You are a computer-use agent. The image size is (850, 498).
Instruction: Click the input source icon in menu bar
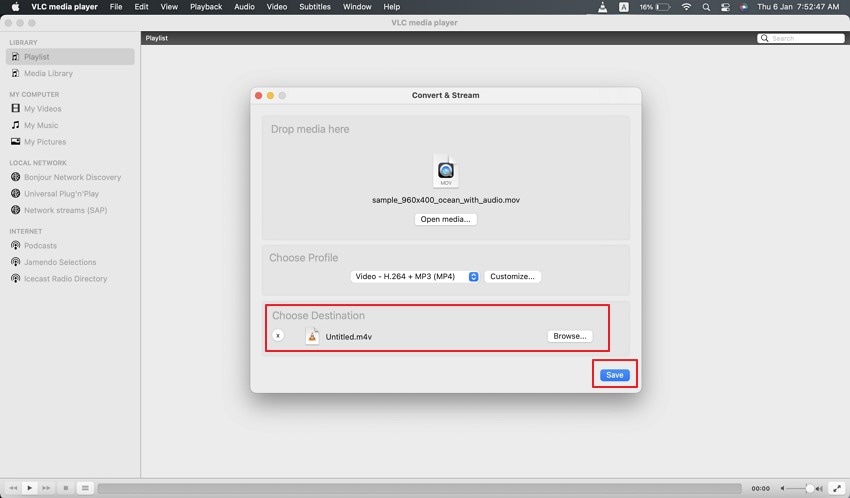624,7
